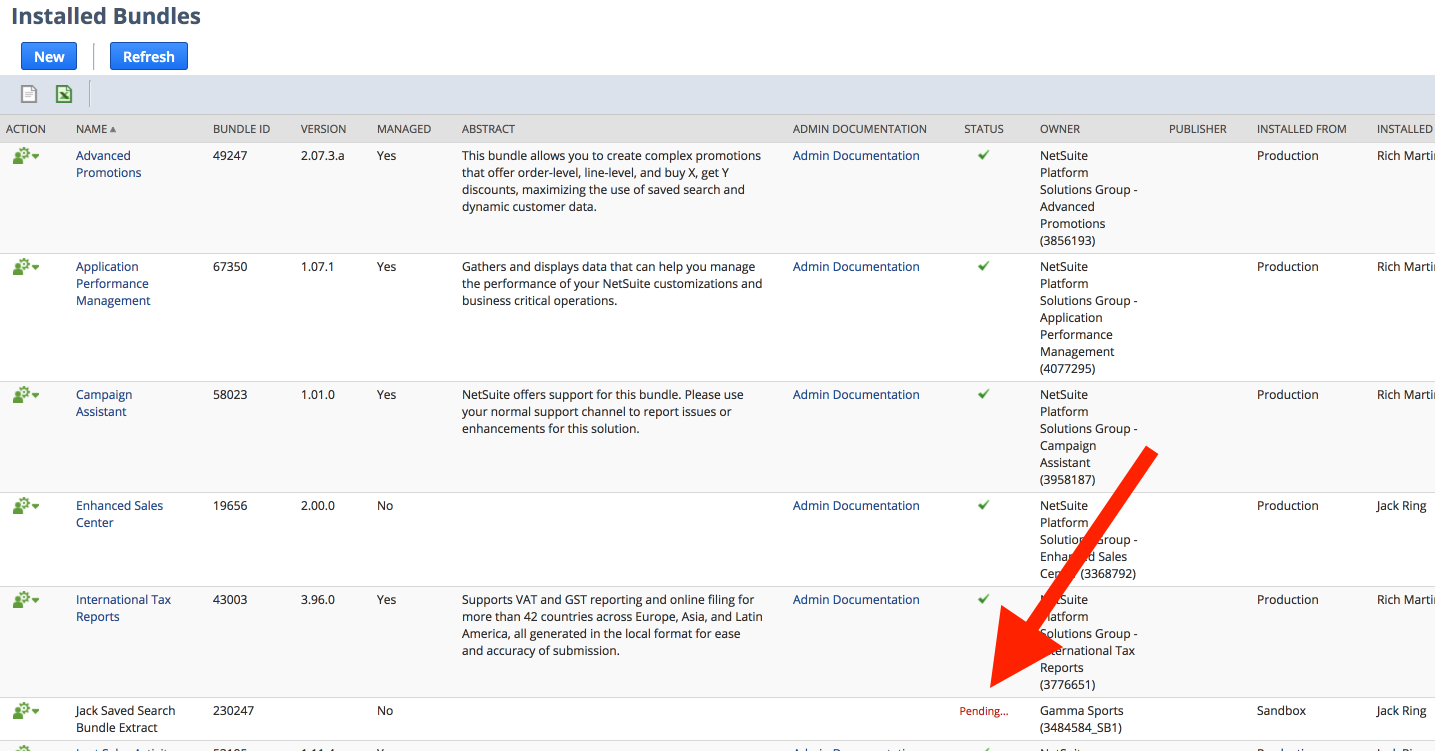
Task: Open the Enhanced Sales Center link
Action: pyautogui.click(x=119, y=514)
